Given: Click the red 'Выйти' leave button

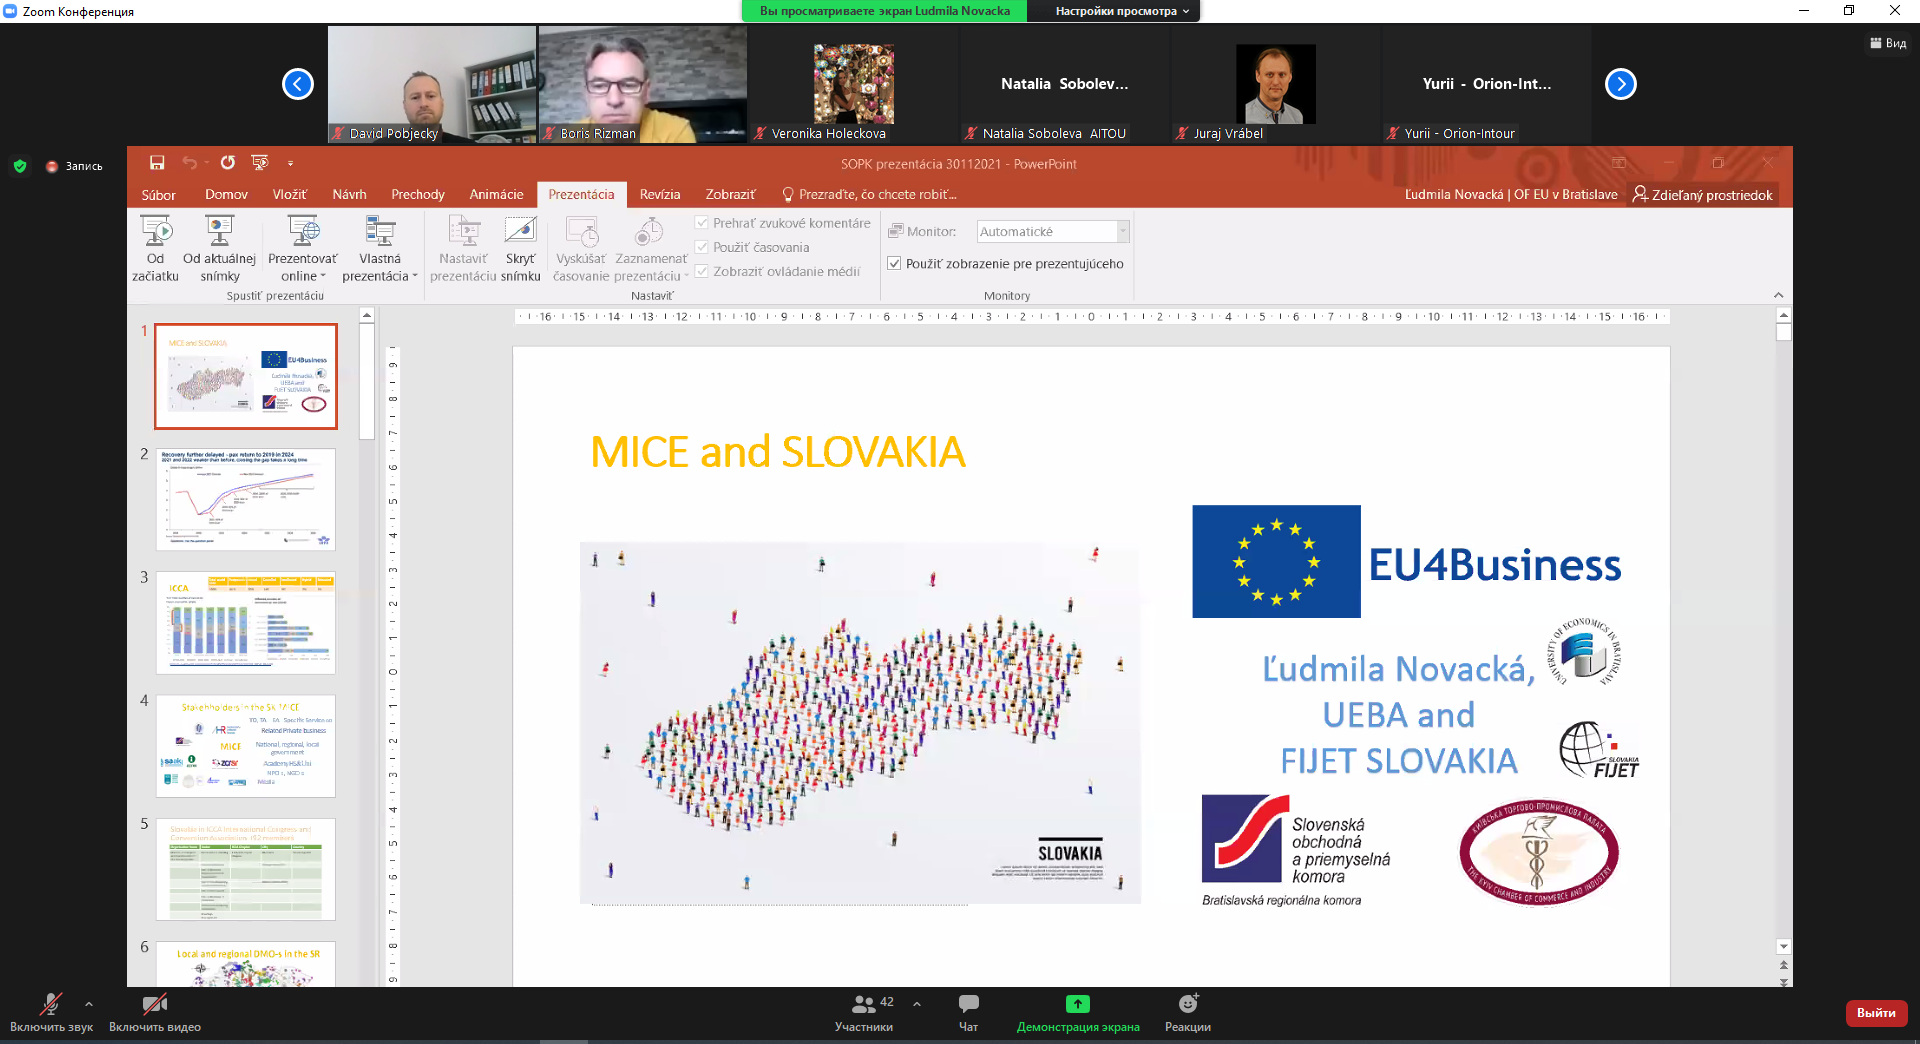Looking at the screenshot, I should point(1875,1013).
